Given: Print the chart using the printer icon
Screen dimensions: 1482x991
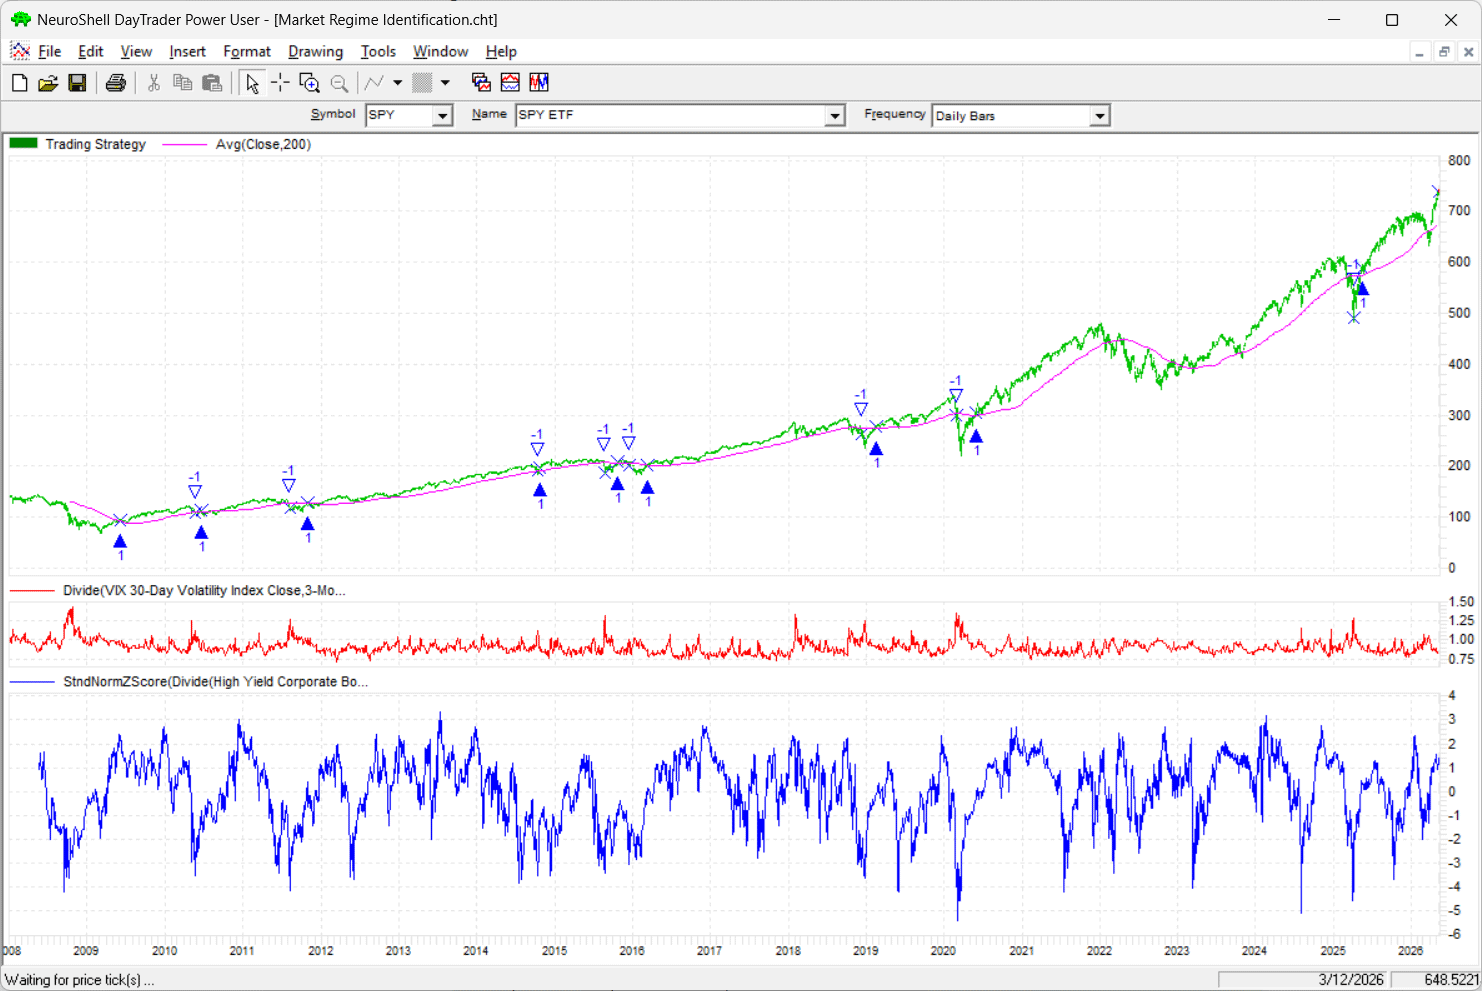Looking at the screenshot, I should (x=116, y=83).
